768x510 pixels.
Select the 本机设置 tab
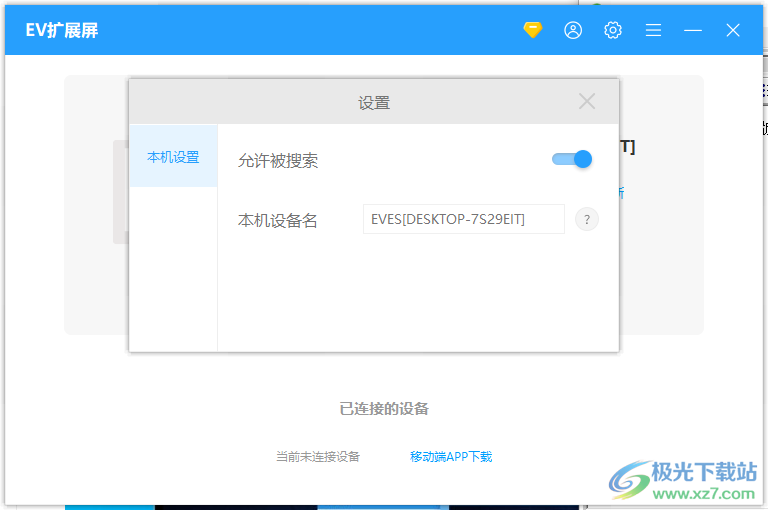(173, 156)
